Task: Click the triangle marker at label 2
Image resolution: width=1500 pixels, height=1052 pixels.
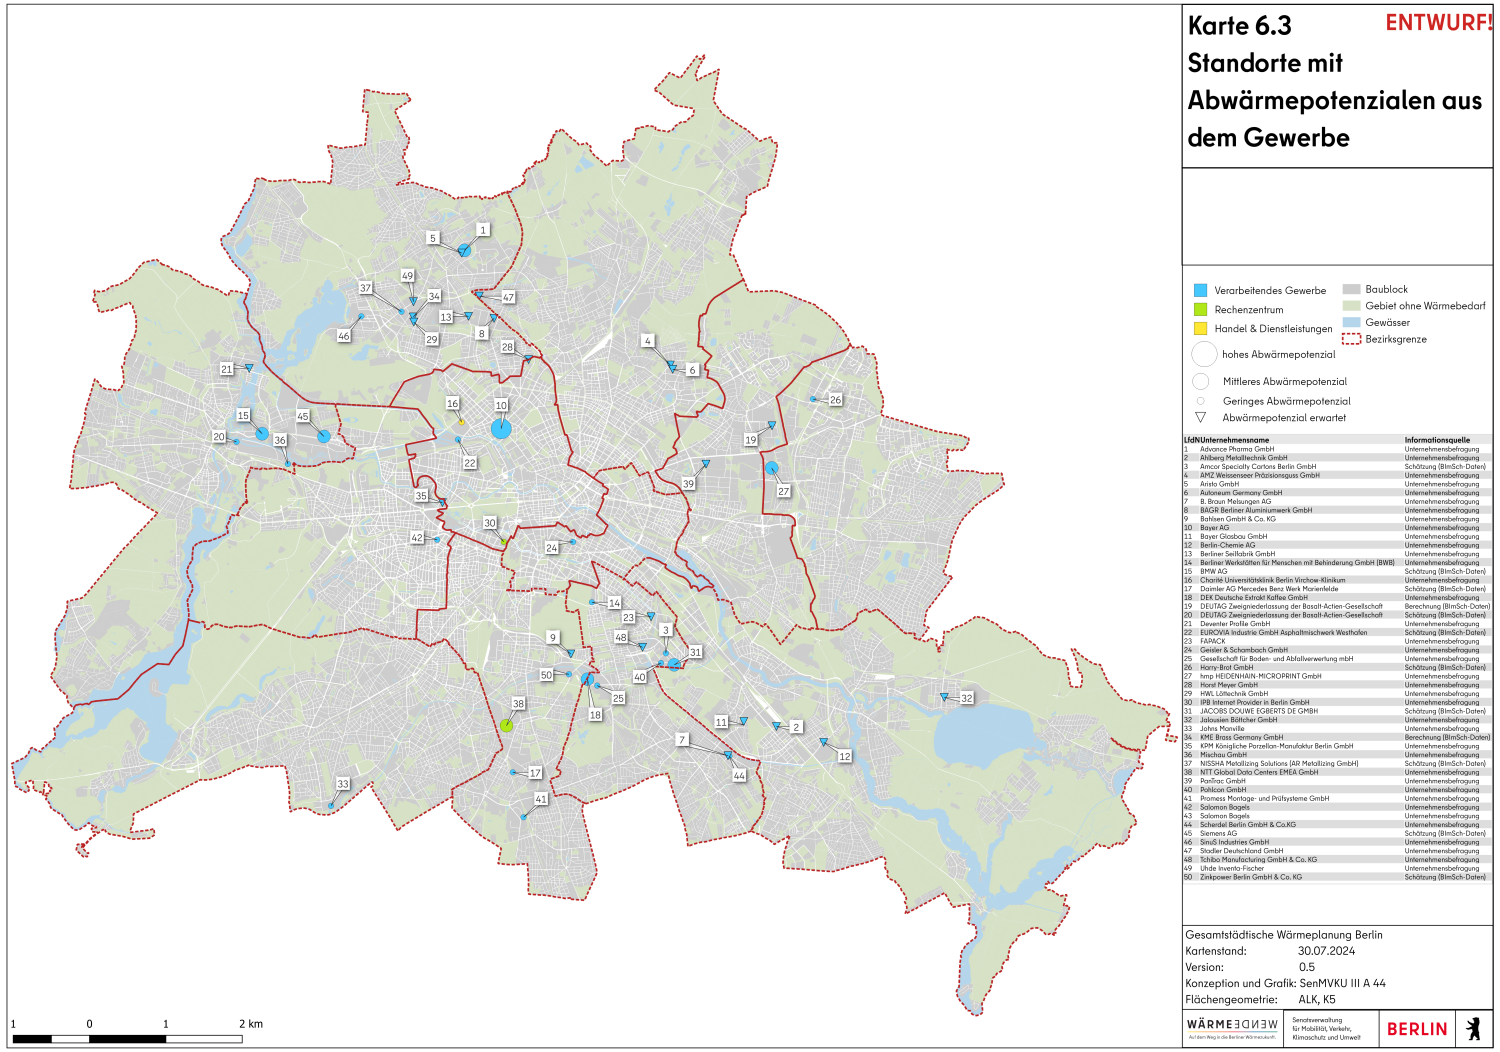Action: click(776, 726)
